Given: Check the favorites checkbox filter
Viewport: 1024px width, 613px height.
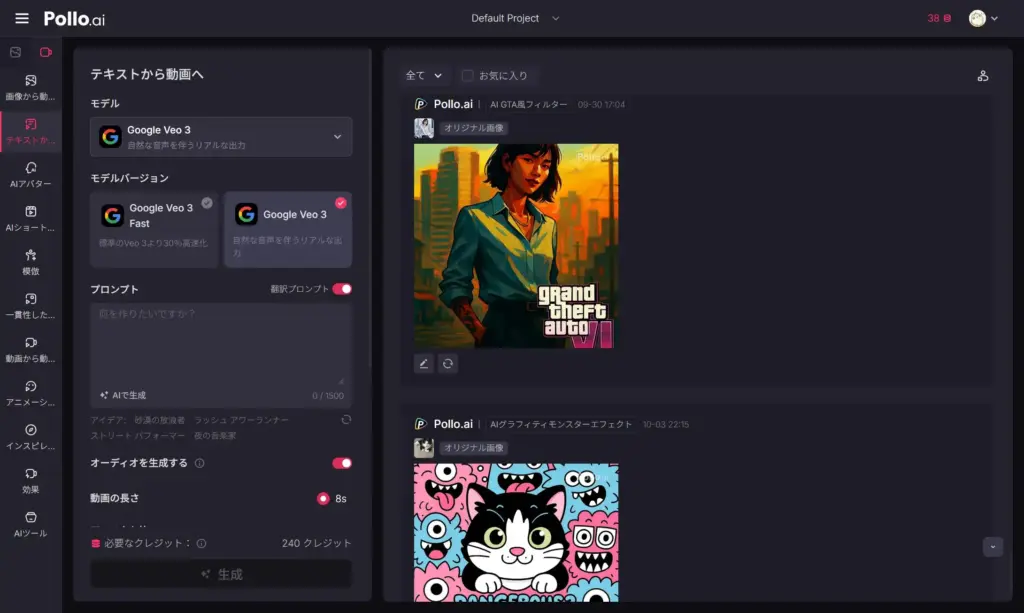Looking at the screenshot, I should click(x=467, y=76).
